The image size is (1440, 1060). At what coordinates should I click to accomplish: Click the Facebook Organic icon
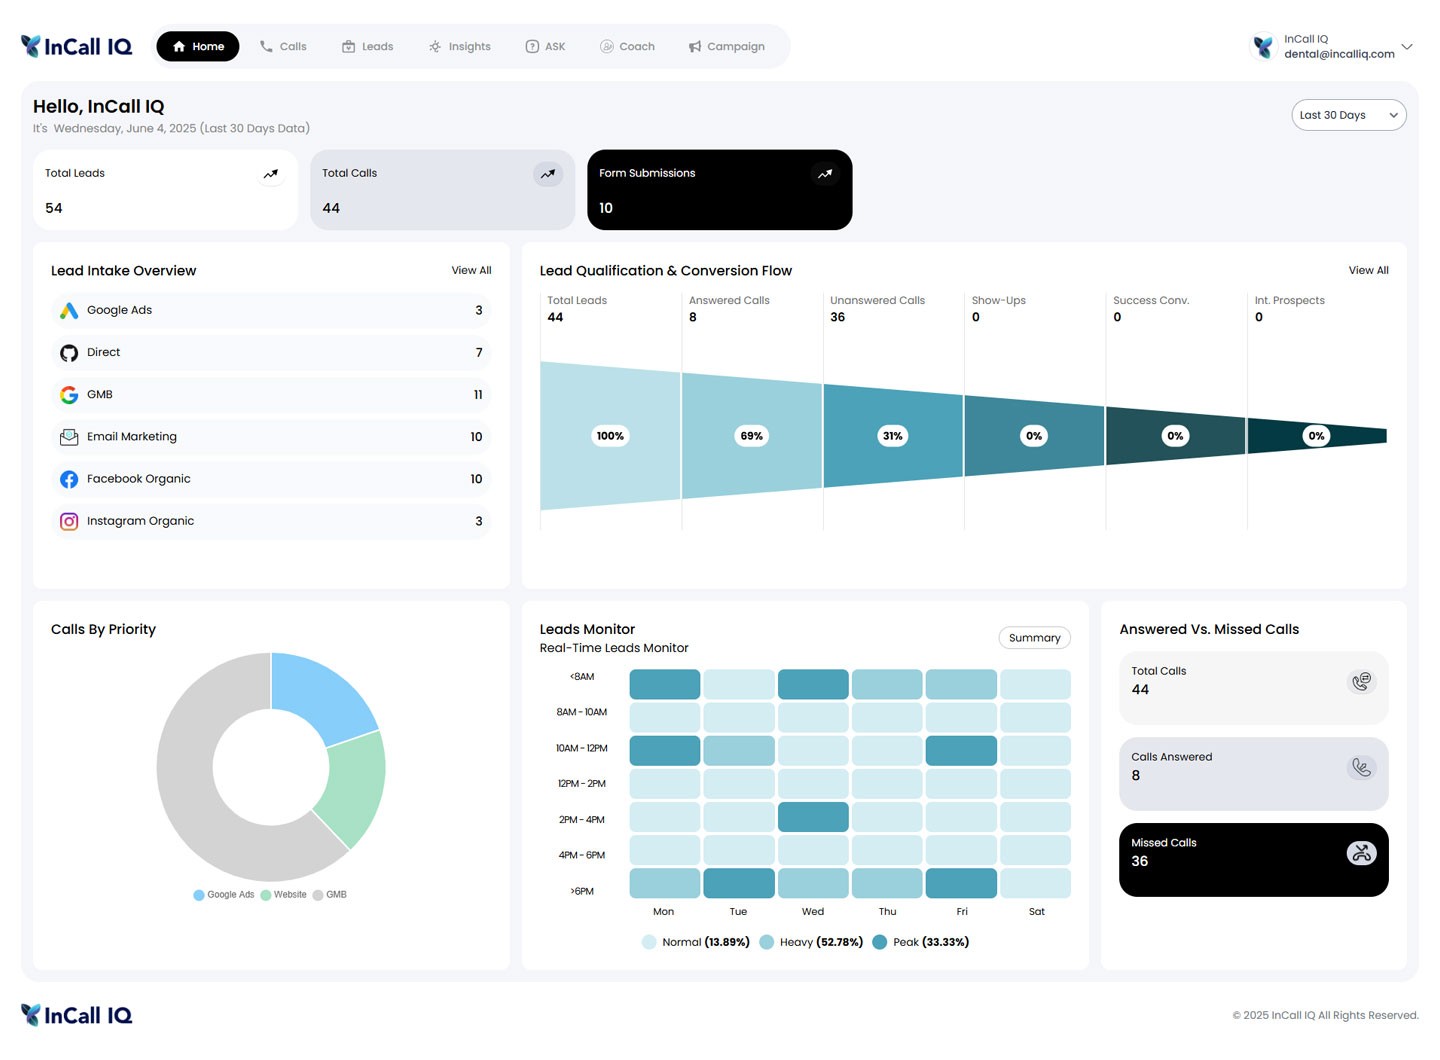click(x=68, y=479)
